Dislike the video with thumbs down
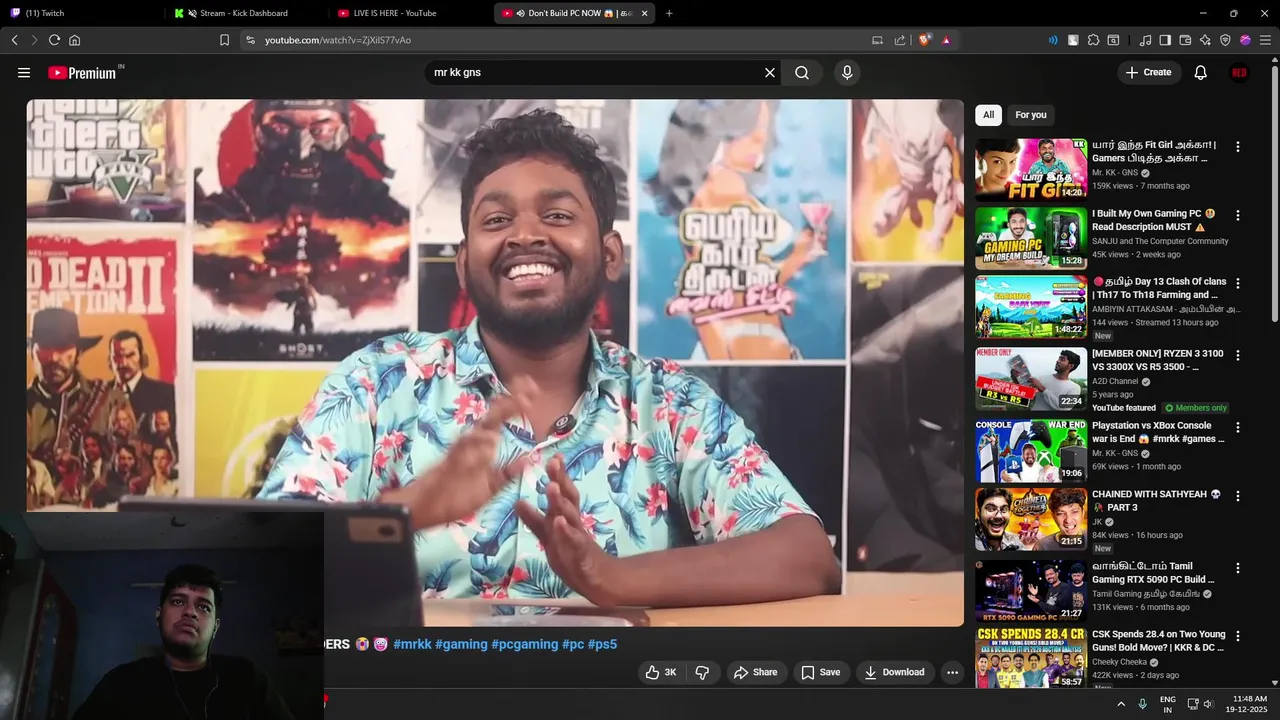 (702, 673)
